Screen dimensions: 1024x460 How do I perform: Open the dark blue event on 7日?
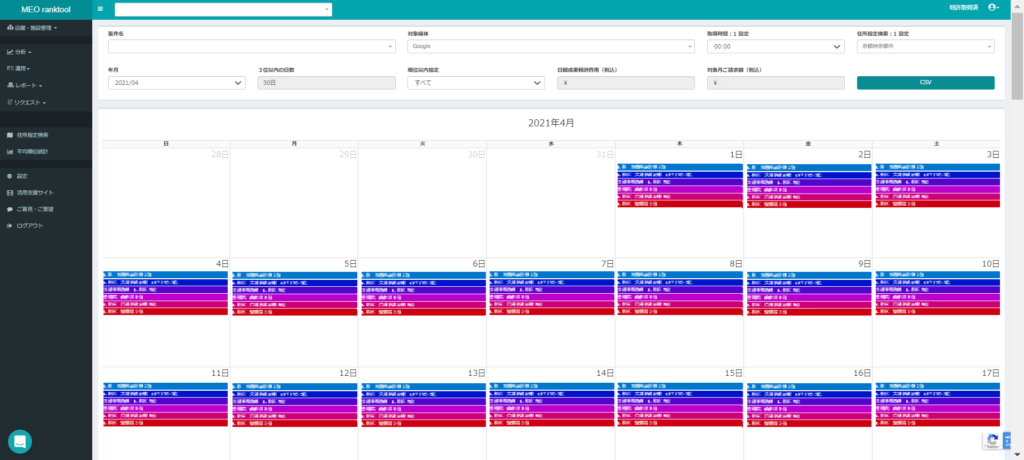[551, 282]
